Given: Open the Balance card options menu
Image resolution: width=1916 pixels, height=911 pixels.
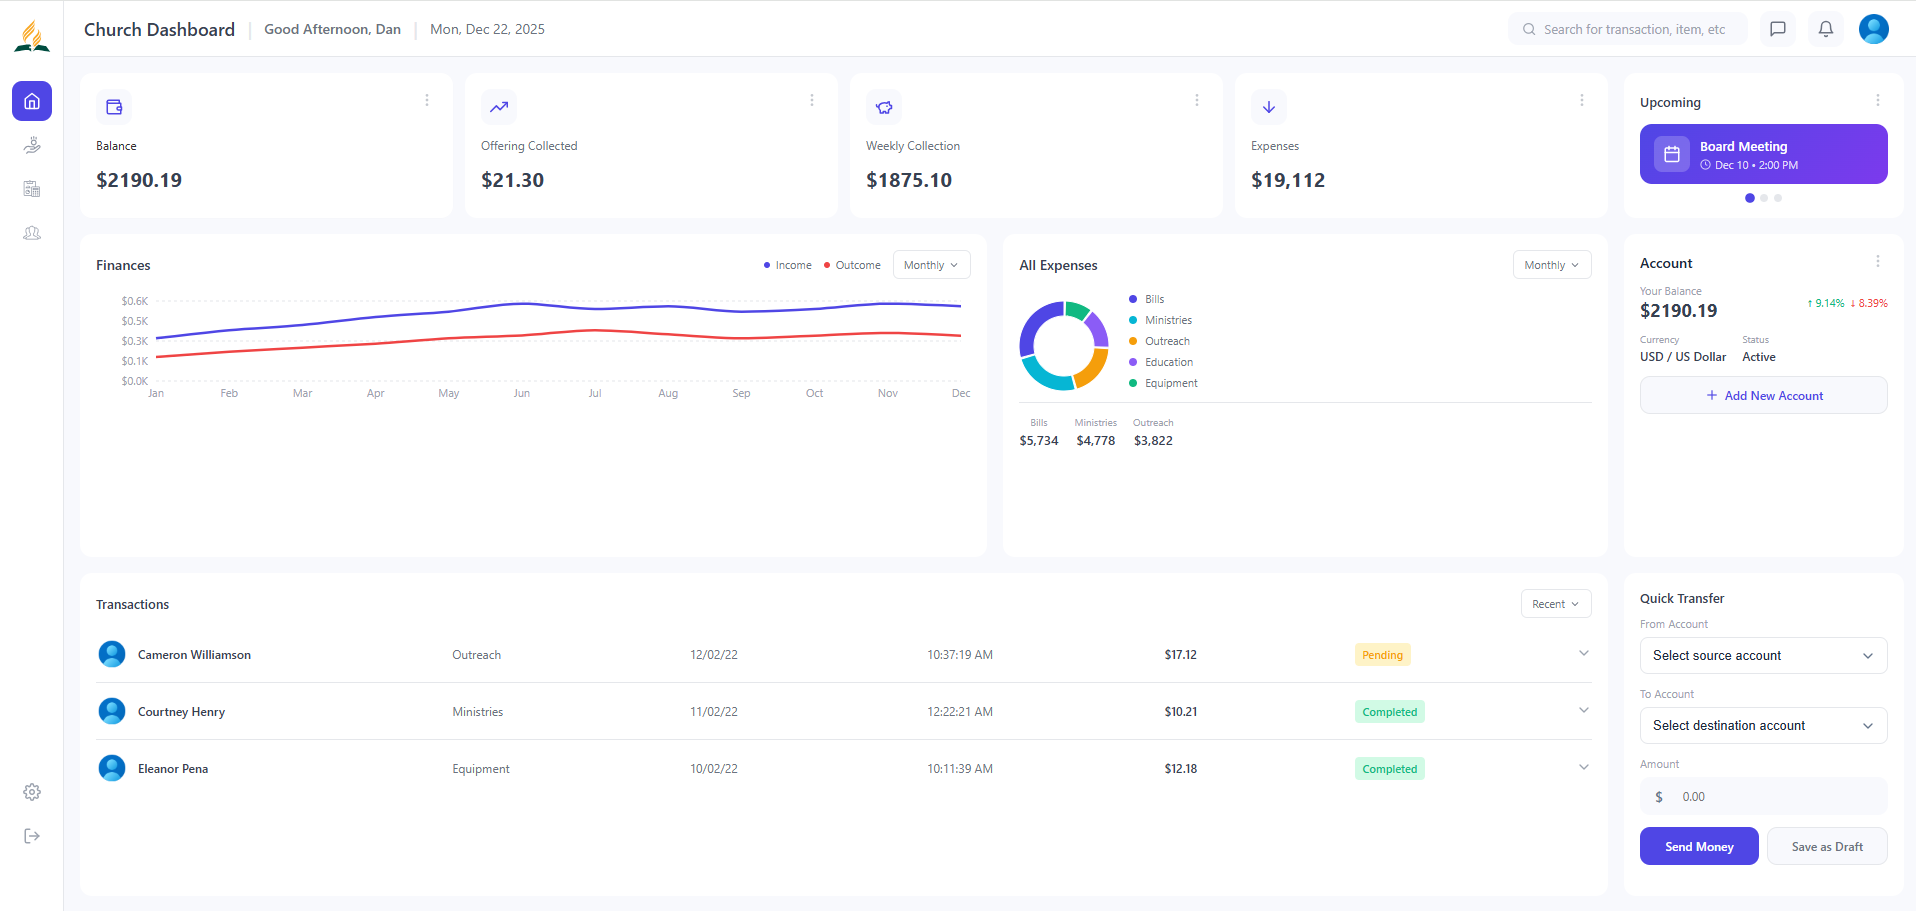Looking at the screenshot, I should pos(426,100).
